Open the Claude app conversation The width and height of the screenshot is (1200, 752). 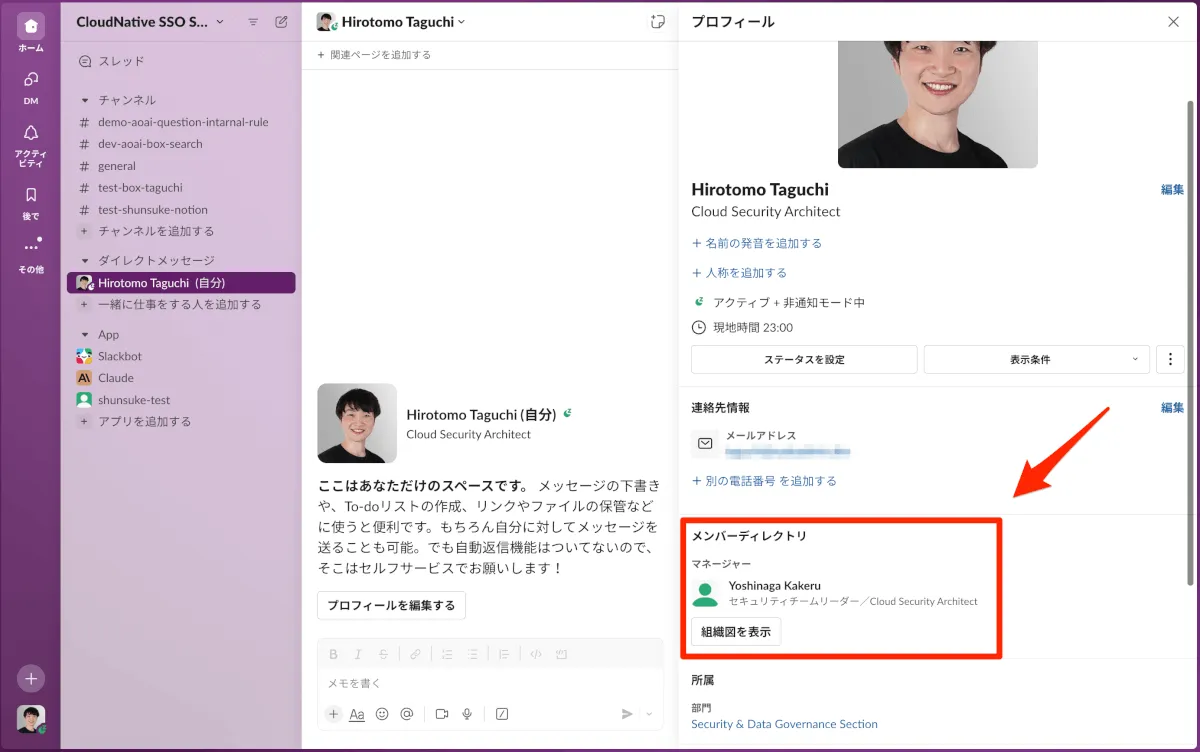tap(116, 378)
